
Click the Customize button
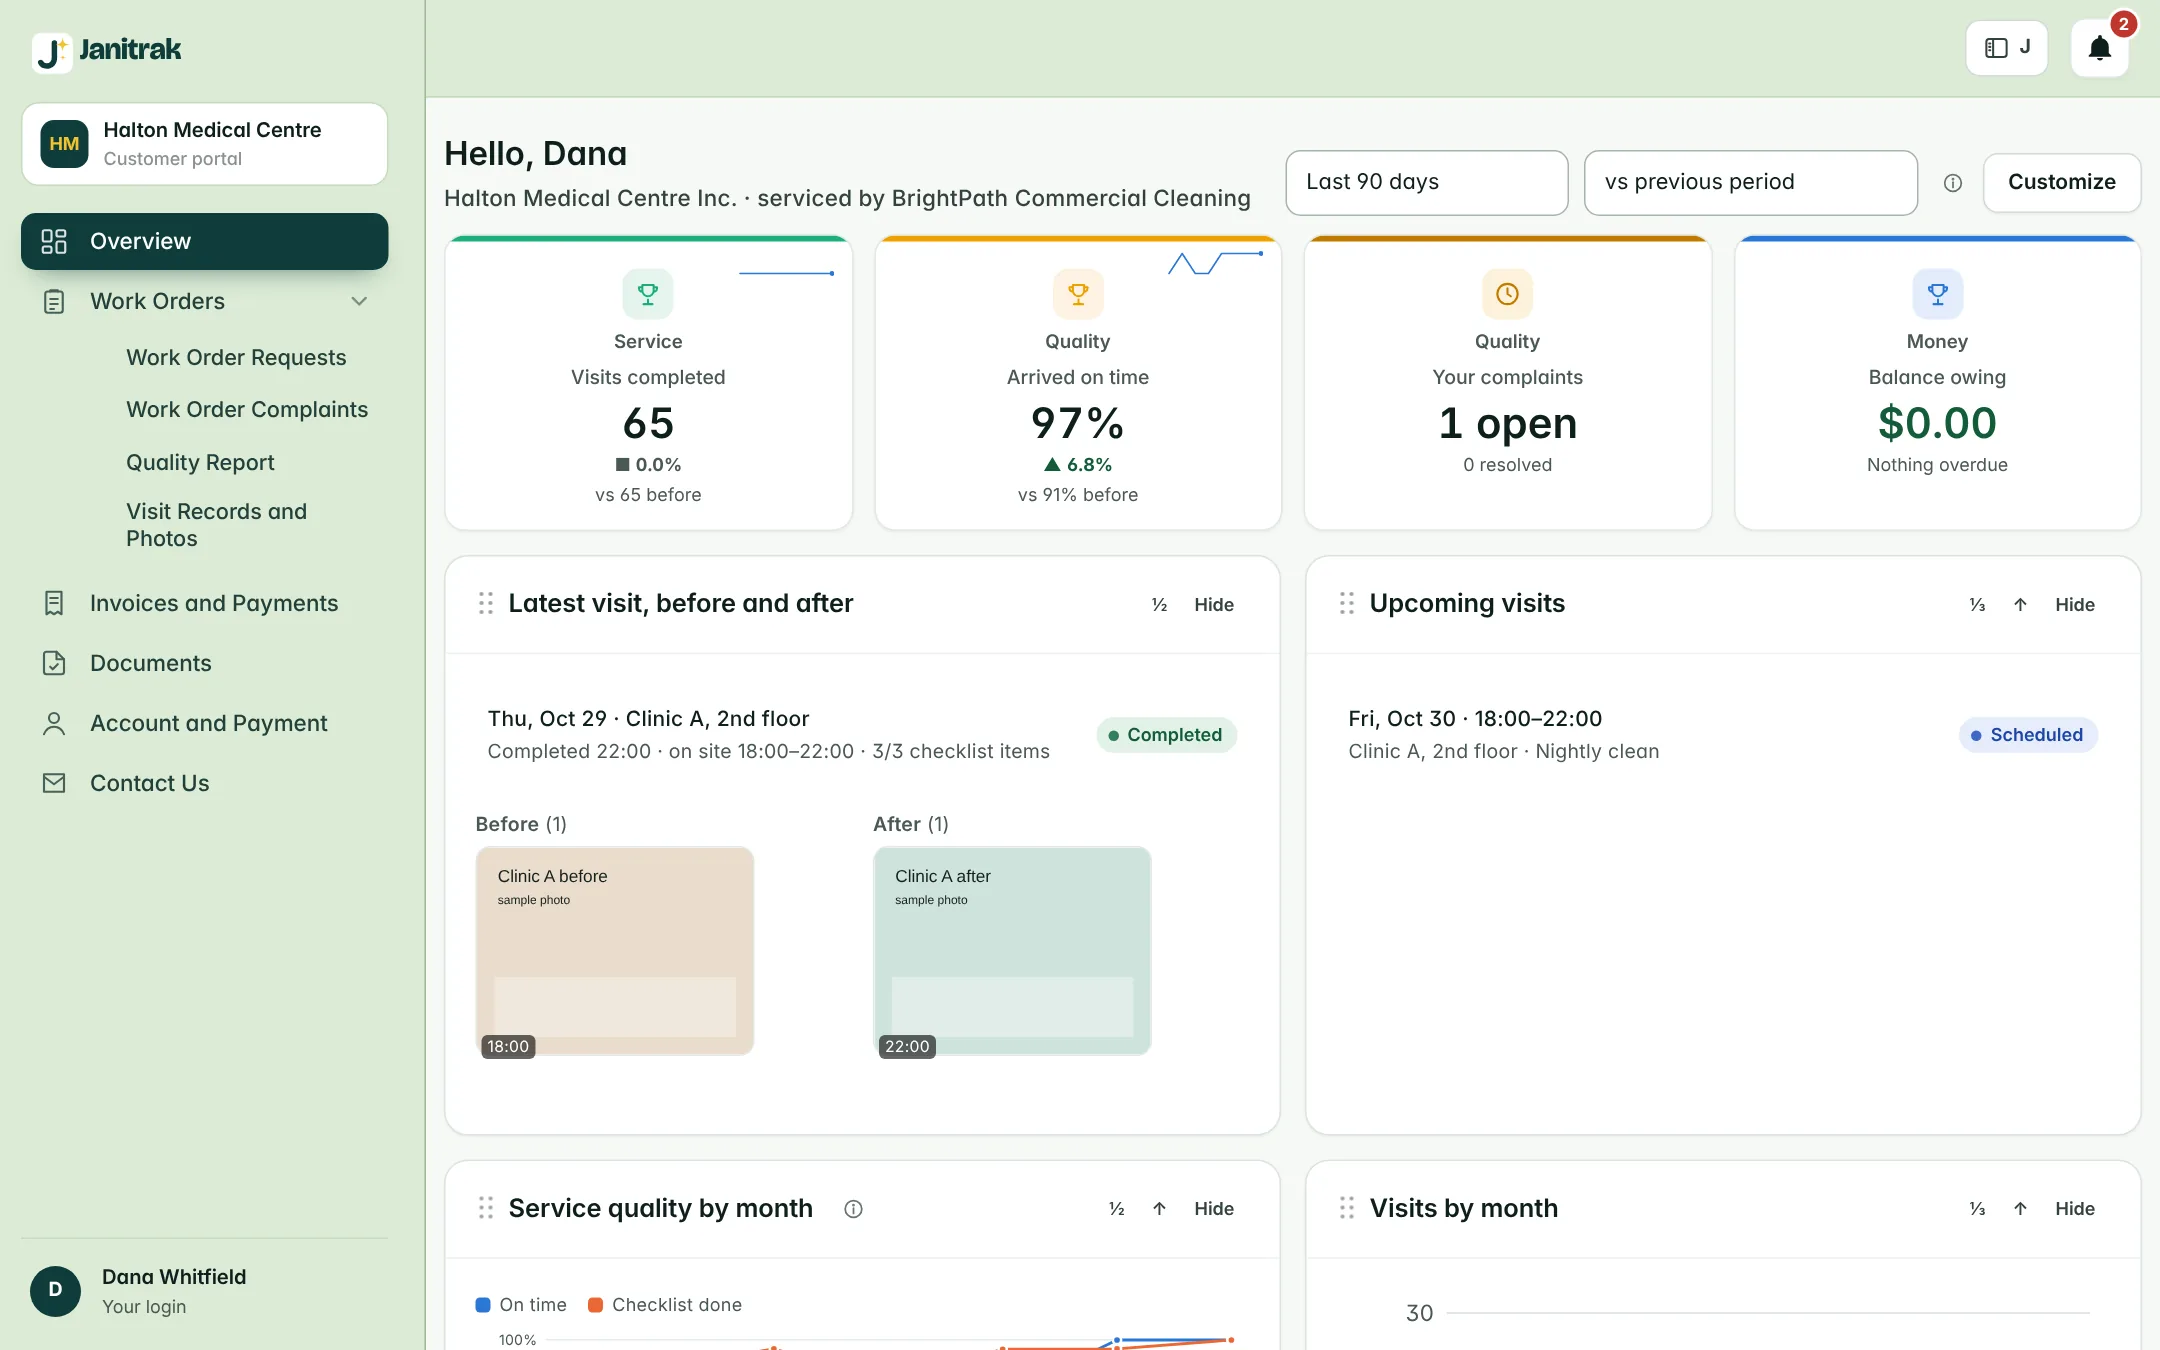pos(2061,182)
